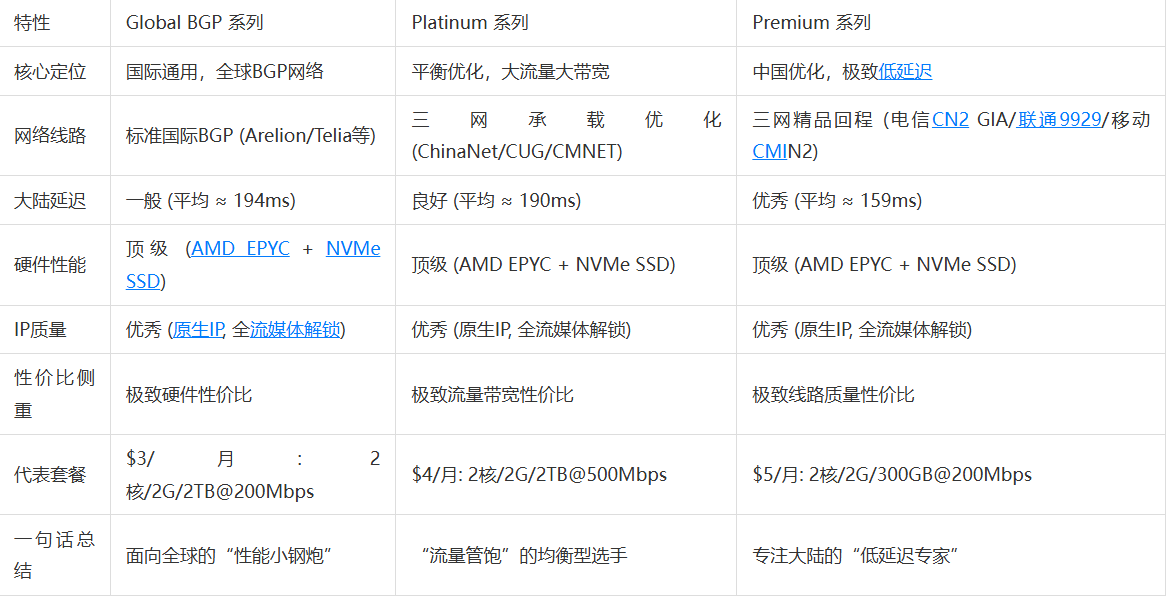
Task: Click the CN2 hyperlink
Action: [950, 120]
